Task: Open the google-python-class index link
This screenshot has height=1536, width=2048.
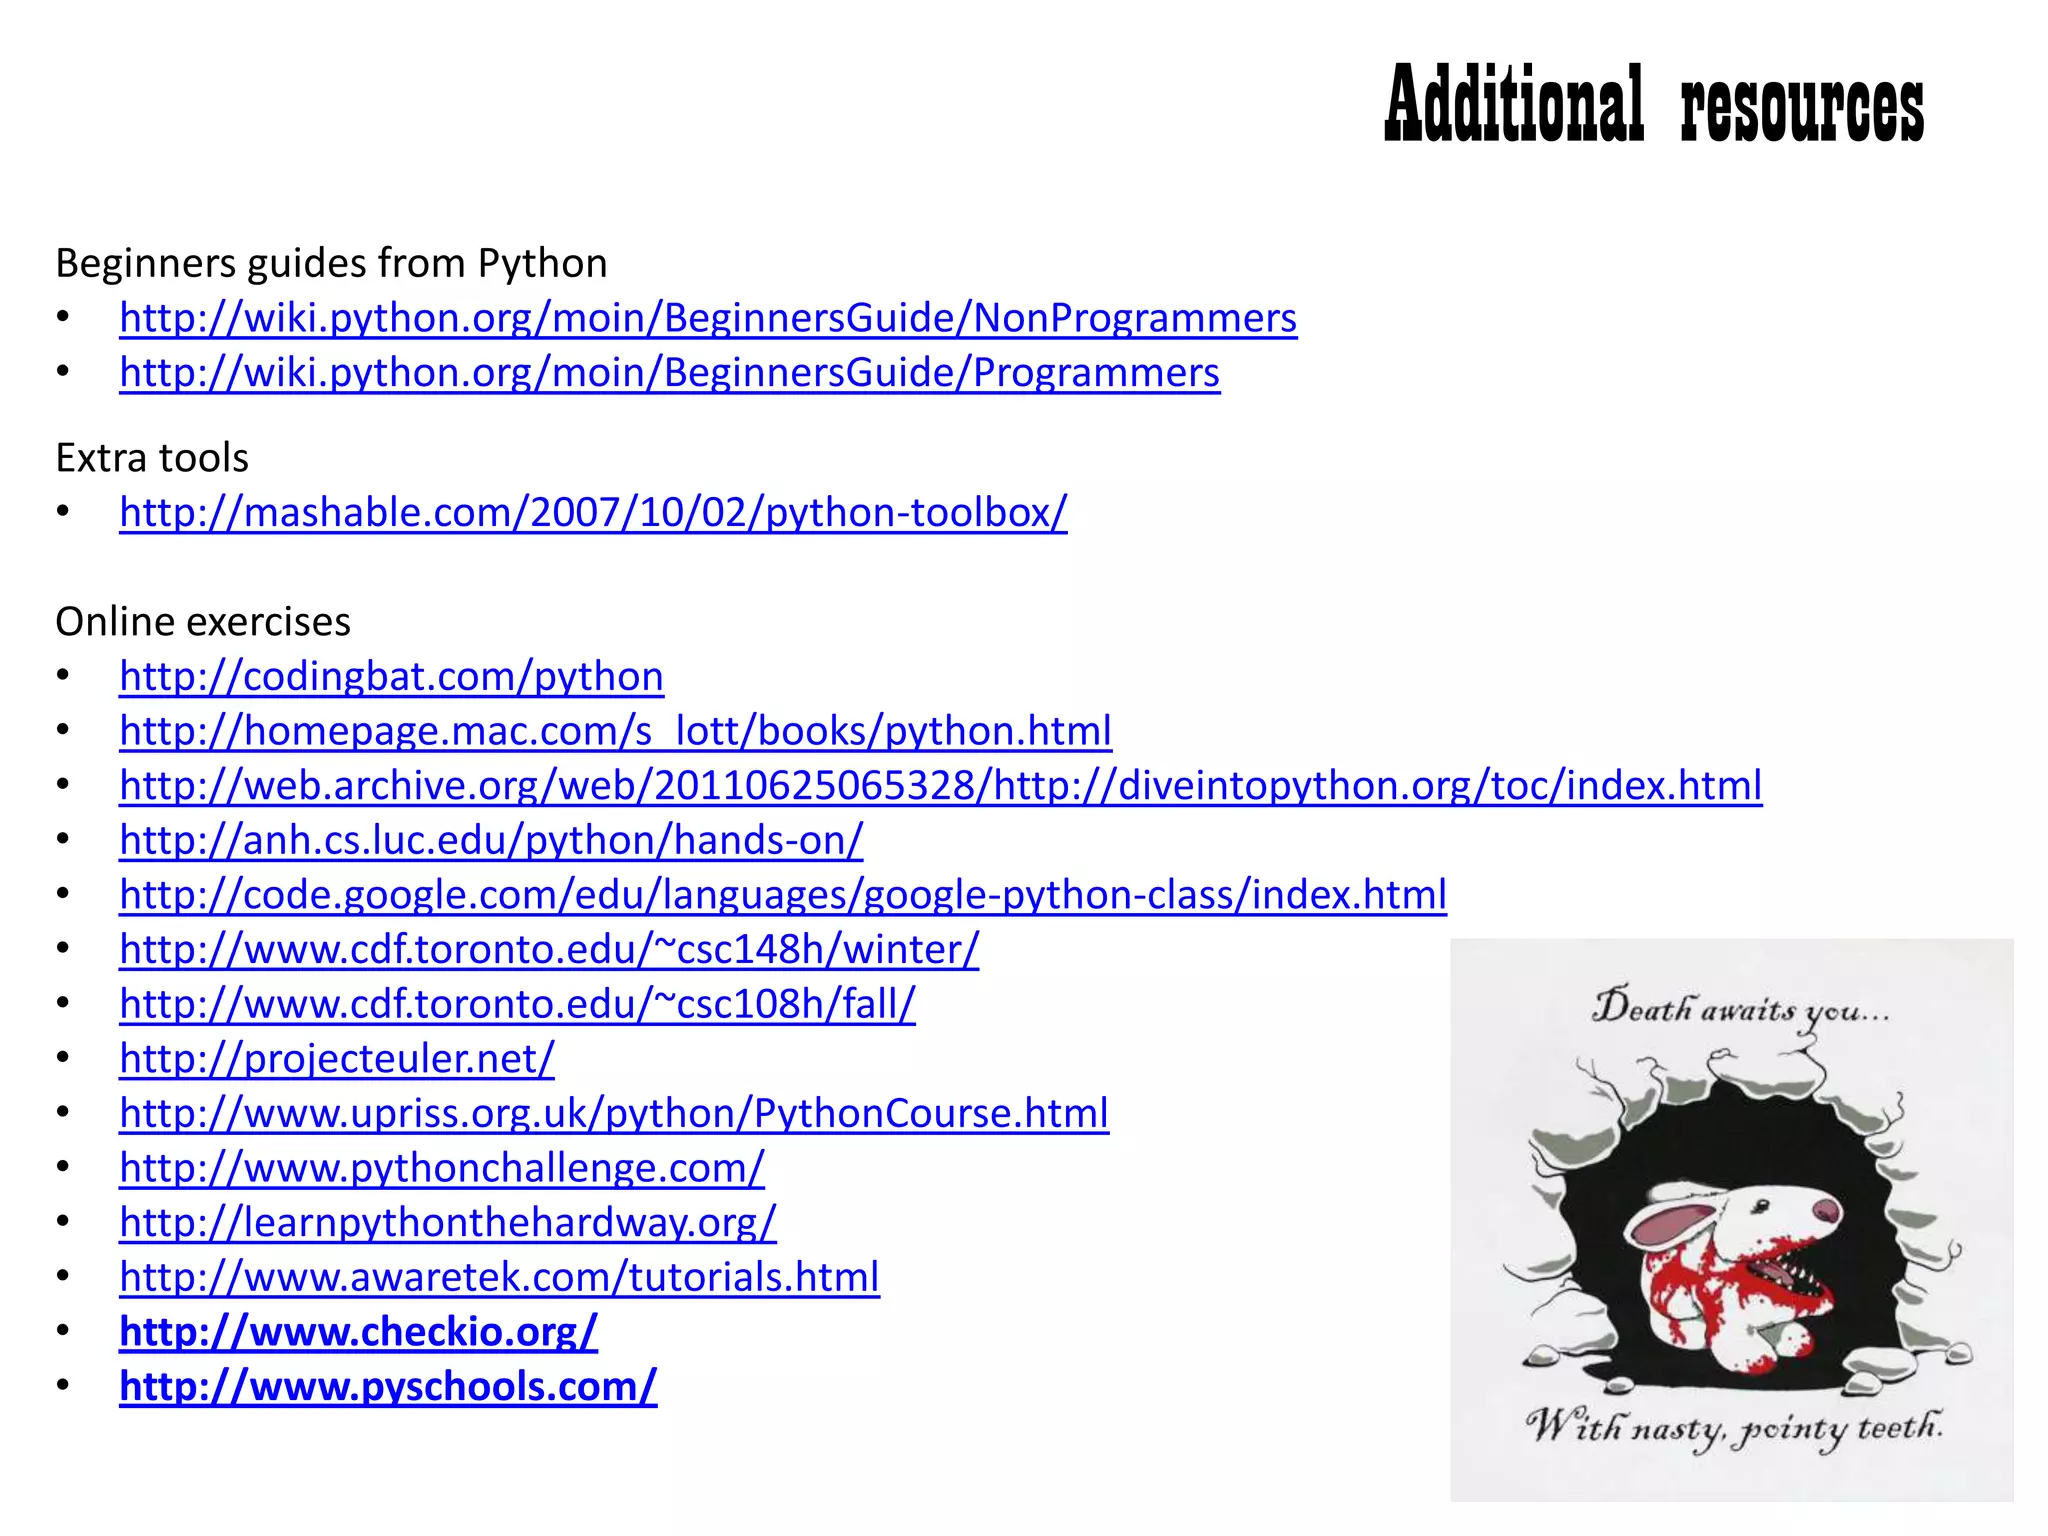Action: pos(783,895)
